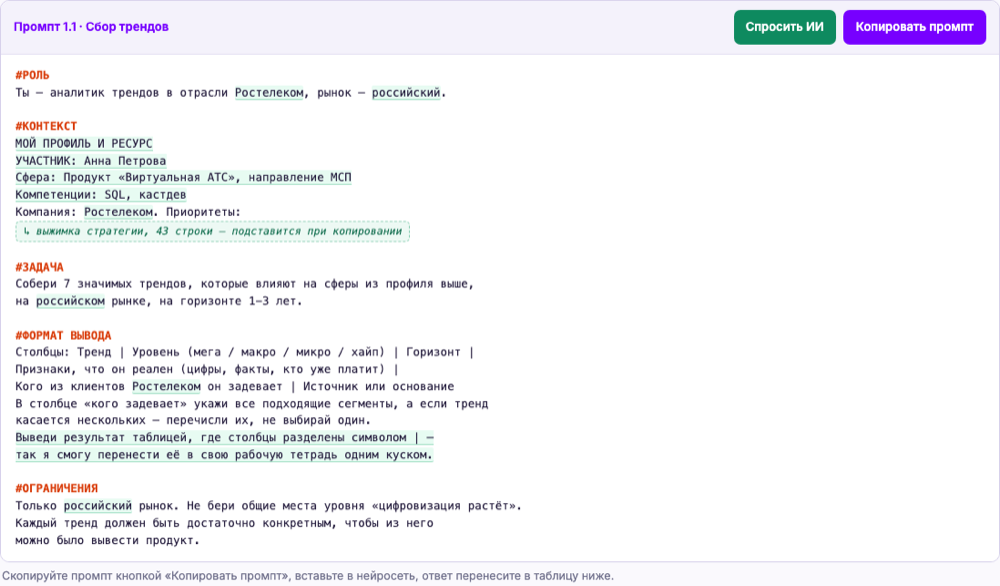The image size is (1000, 586).
Task: Select the #ФОРМАТ ВЫВОДА section heading
Action: [63, 335]
